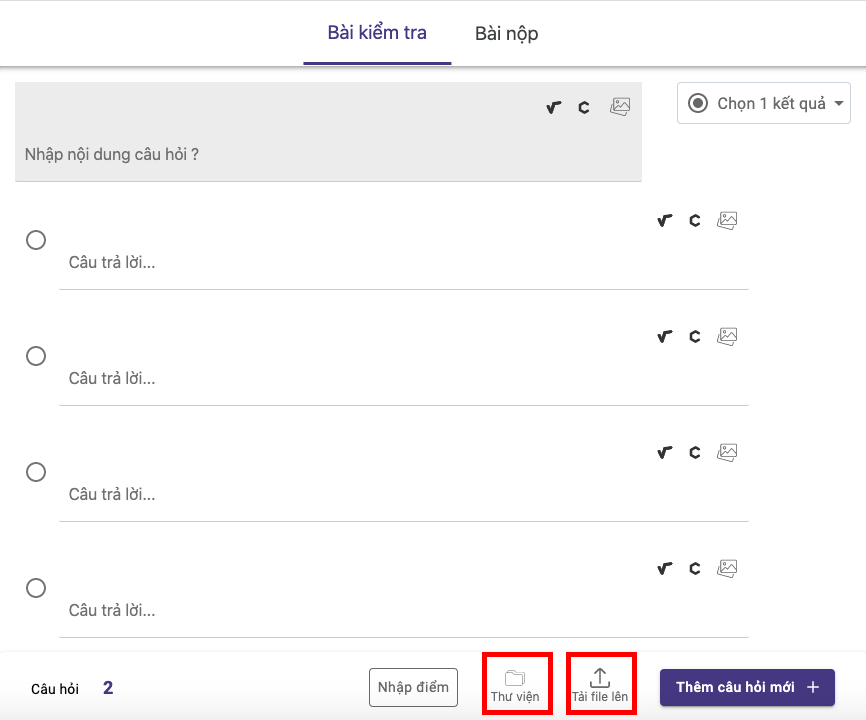Image resolution: width=866 pixels, height=720 pixels.
Task: Choose the third answer radio button
Action: [x=36, y=472]
